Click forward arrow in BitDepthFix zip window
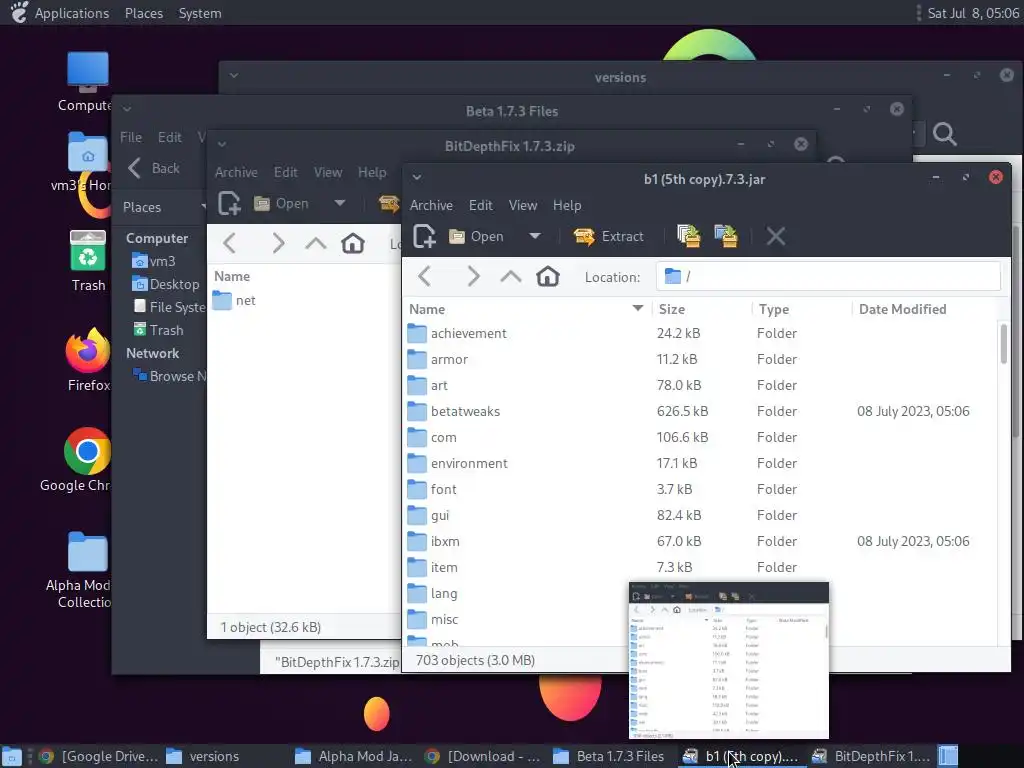Viewport: 1024px width, 768px height. pyautogui.click(x=278, y=244)
